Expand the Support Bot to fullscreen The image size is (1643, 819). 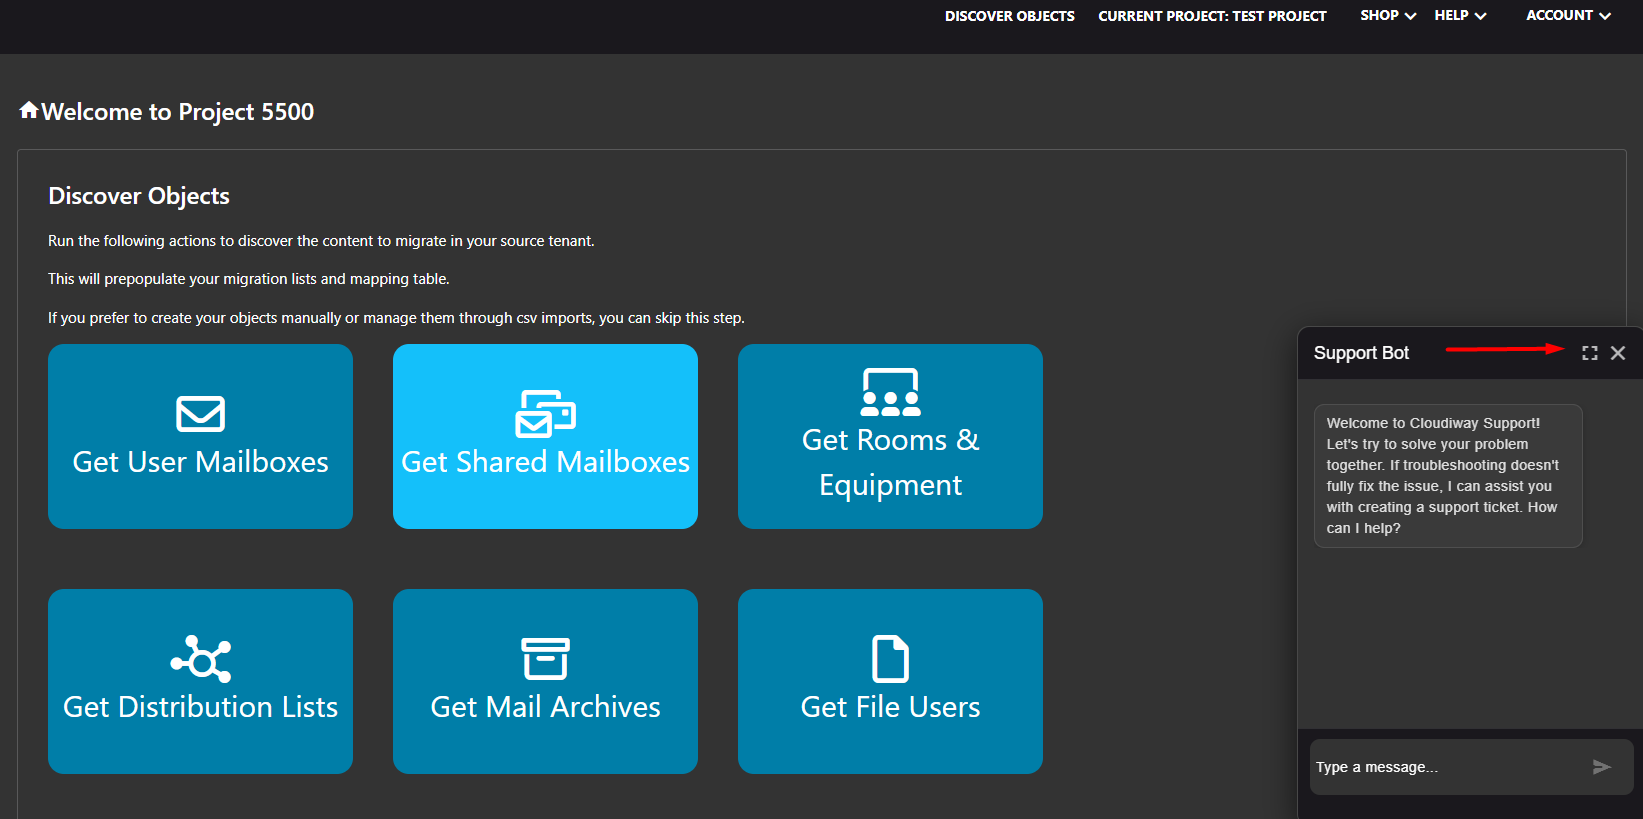[1590, 353]
